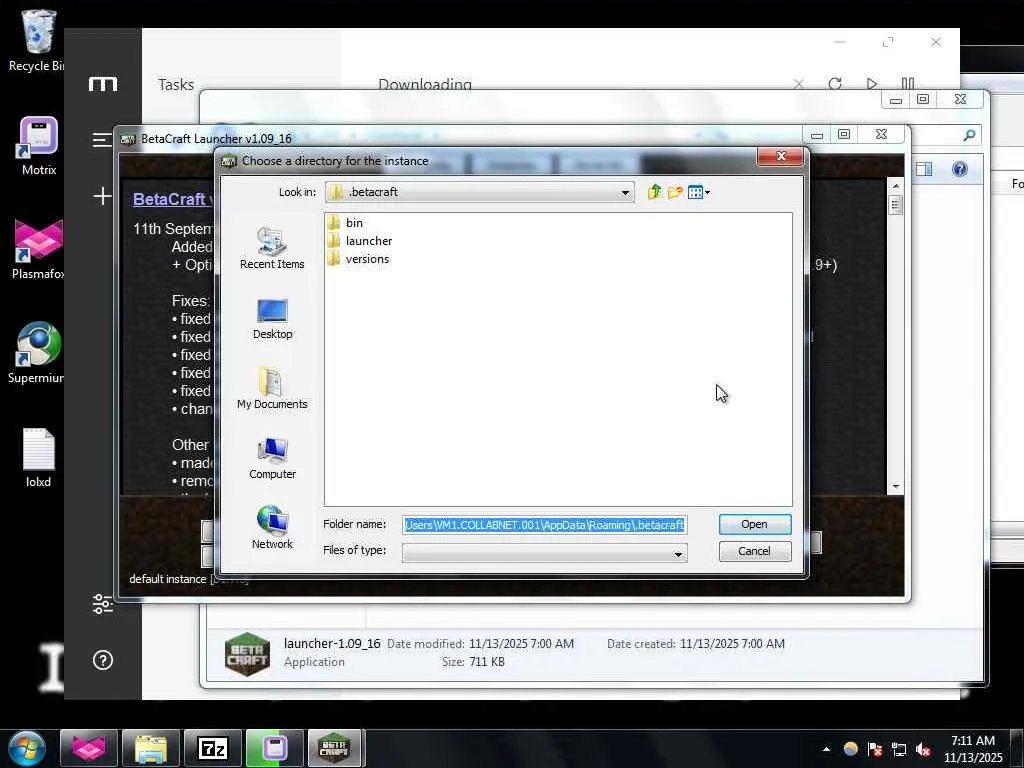Open the BetaCraft link in launcher changelog

171,199
